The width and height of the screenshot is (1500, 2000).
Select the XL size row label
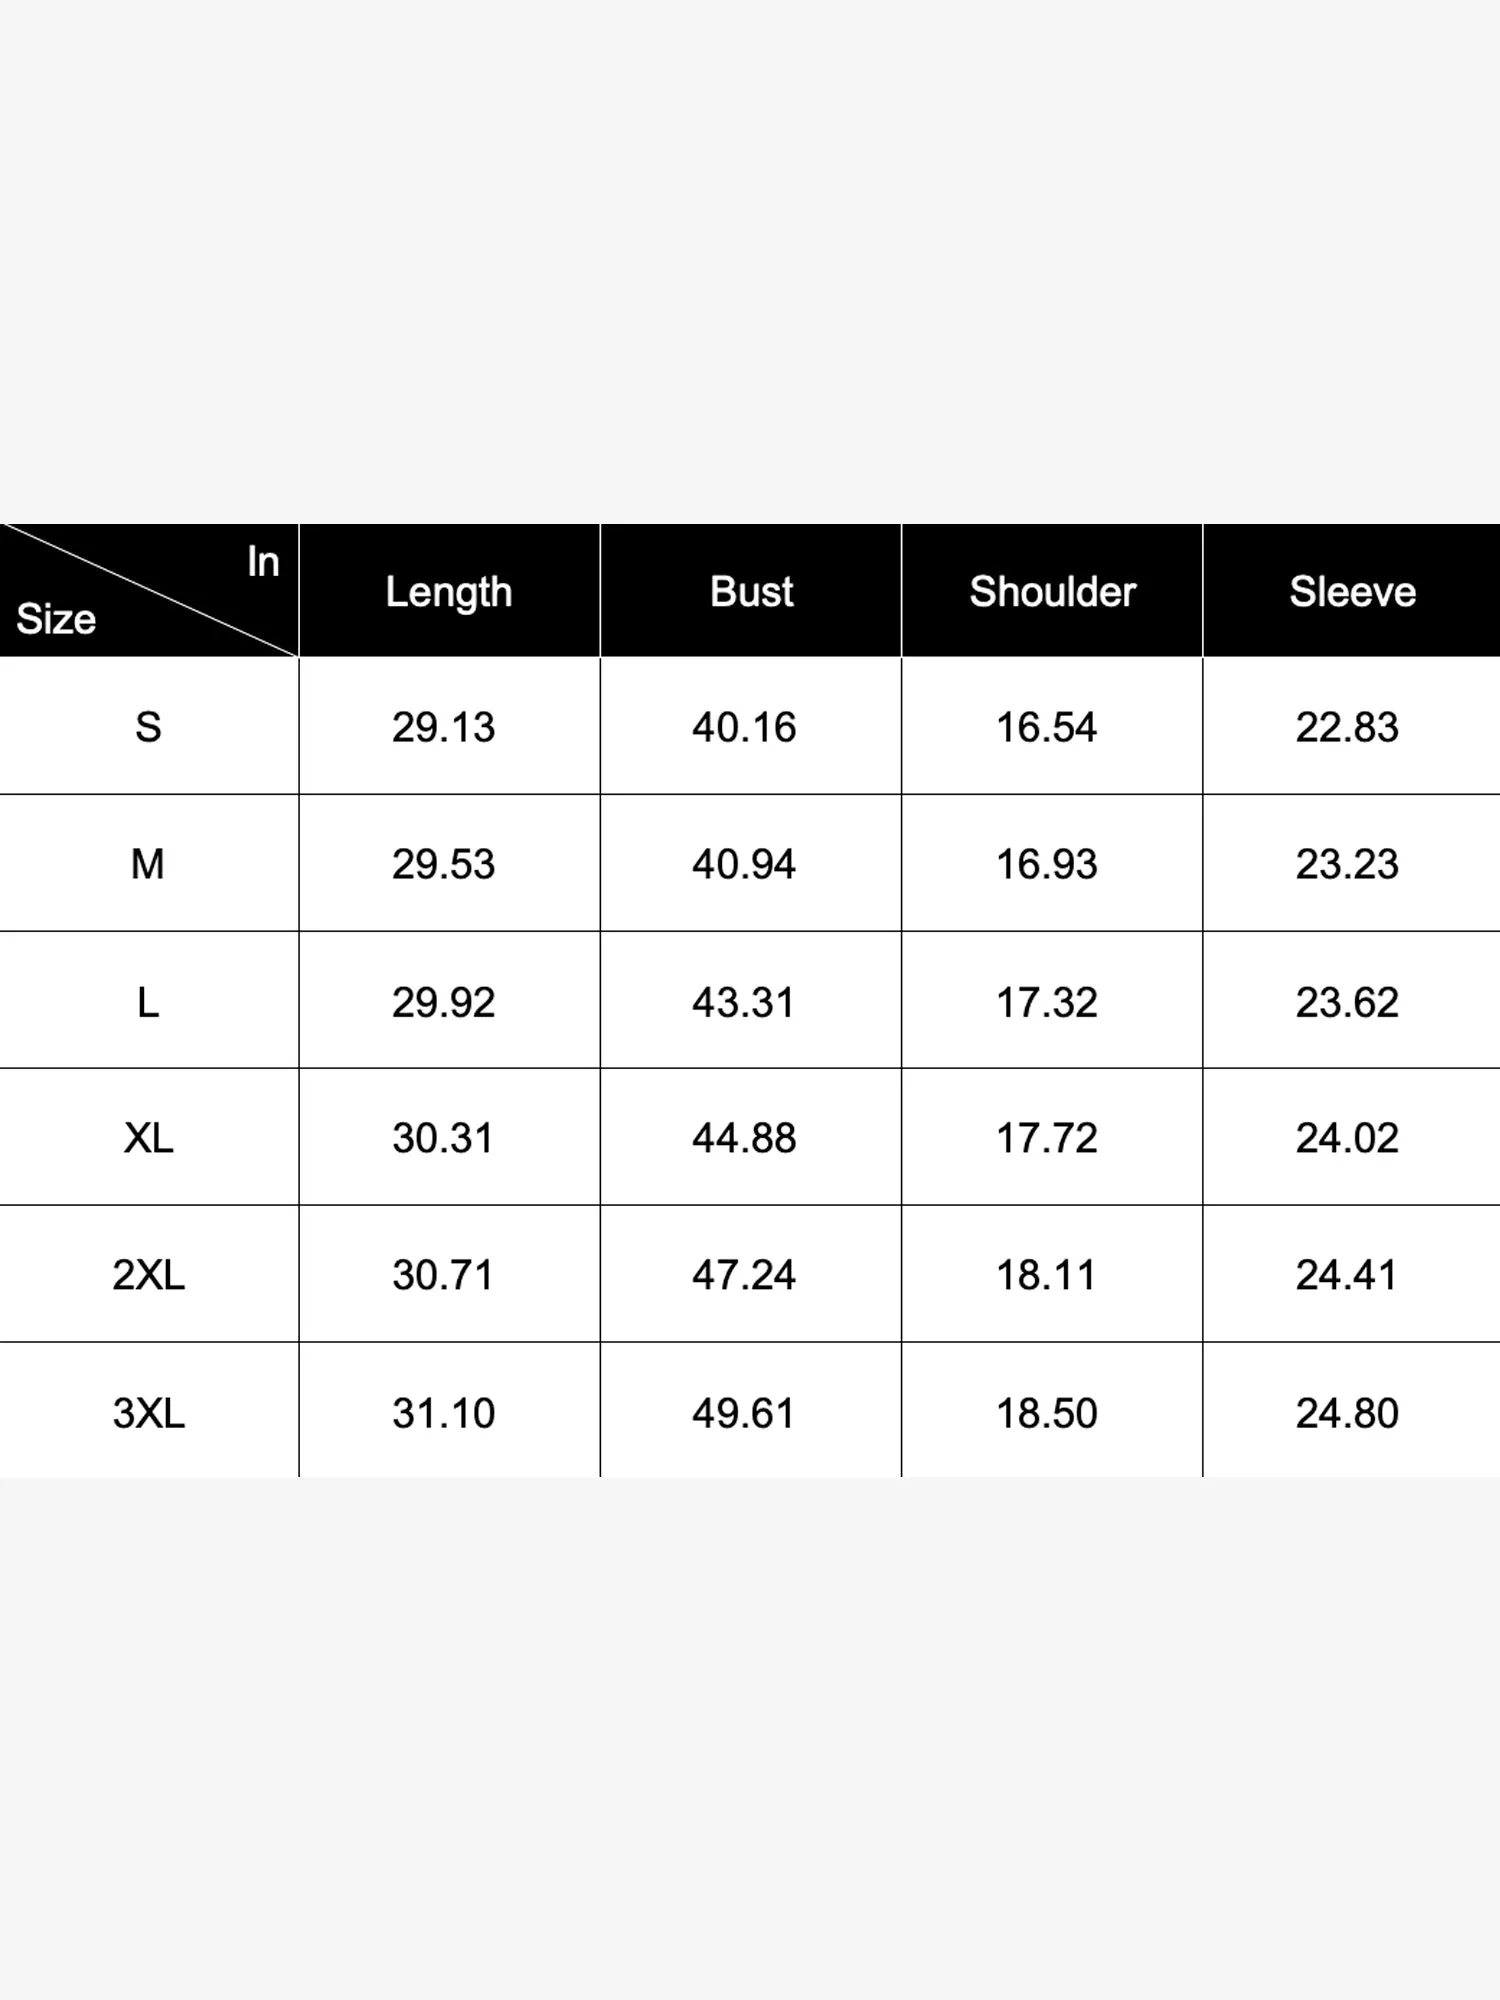coord(148,1138)
